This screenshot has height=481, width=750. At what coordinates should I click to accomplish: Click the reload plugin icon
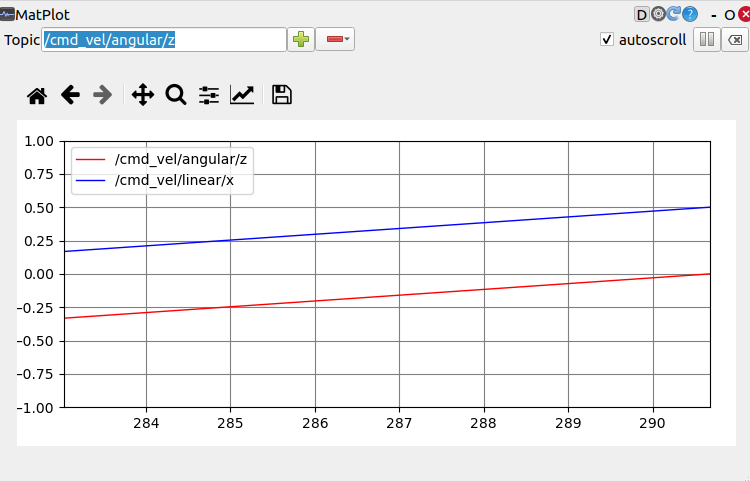(674, 15)
